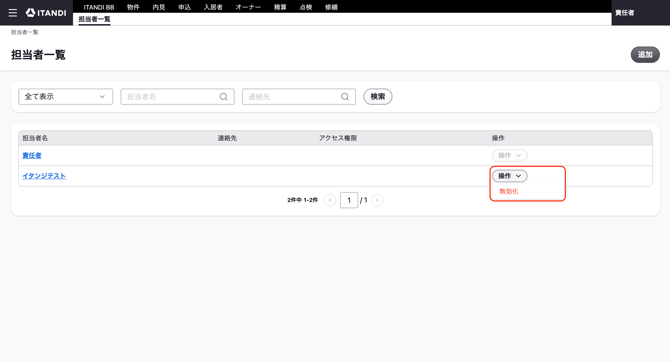Open the hamburger menu icon
670x362 pixels.
coord(13,13)
